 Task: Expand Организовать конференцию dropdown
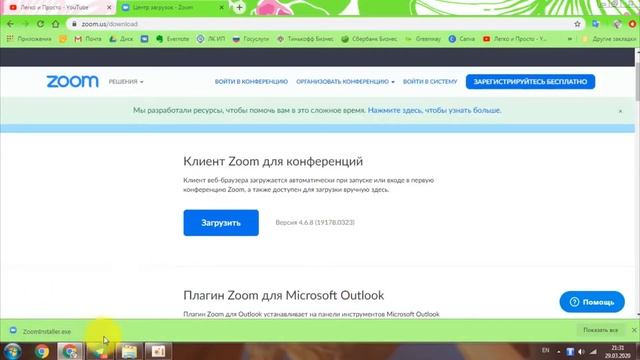[x=345, y=82]
